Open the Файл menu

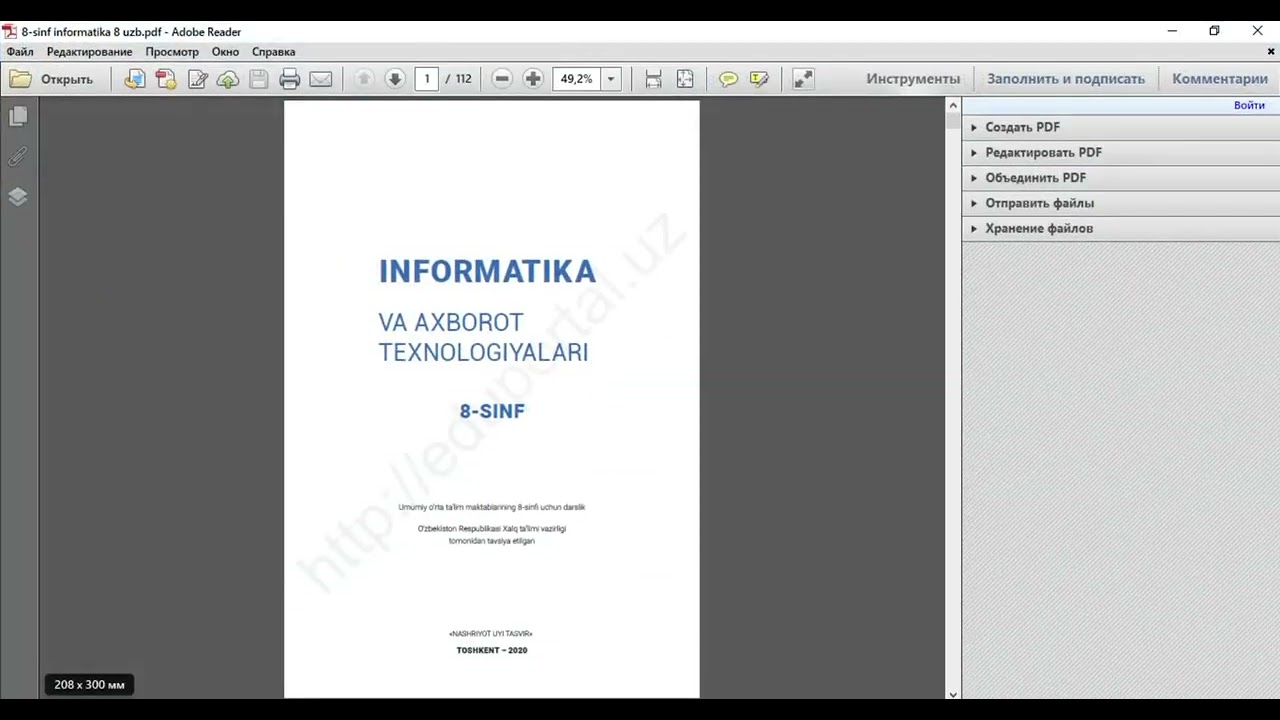click(x=20, y=52)
